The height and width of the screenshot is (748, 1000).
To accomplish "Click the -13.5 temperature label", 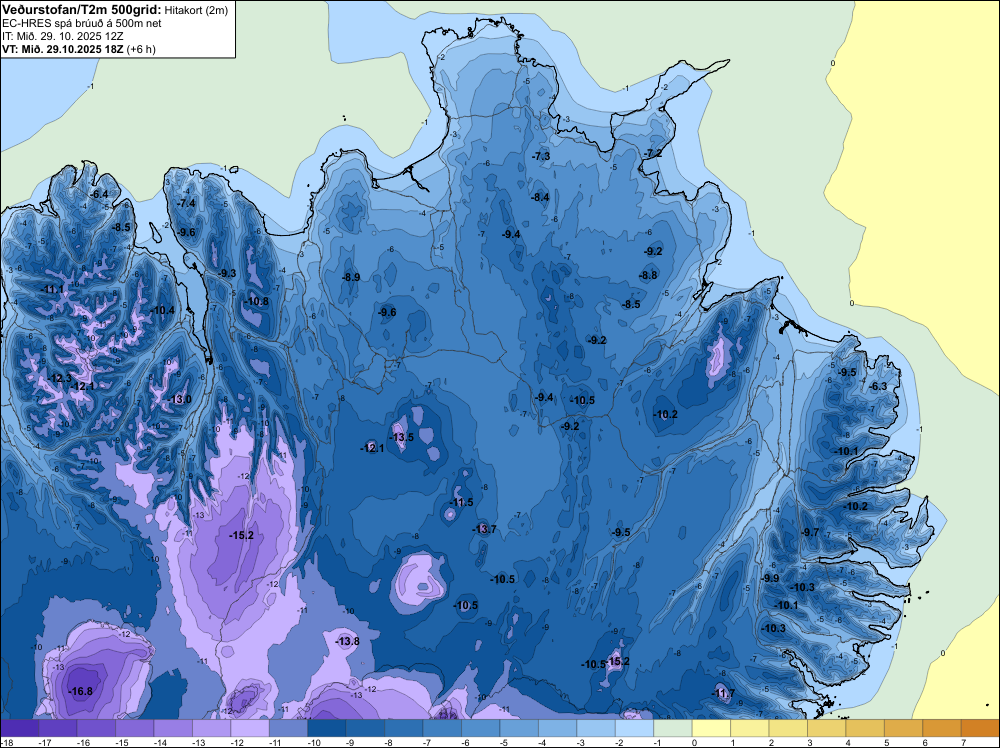I will (401, 437).
